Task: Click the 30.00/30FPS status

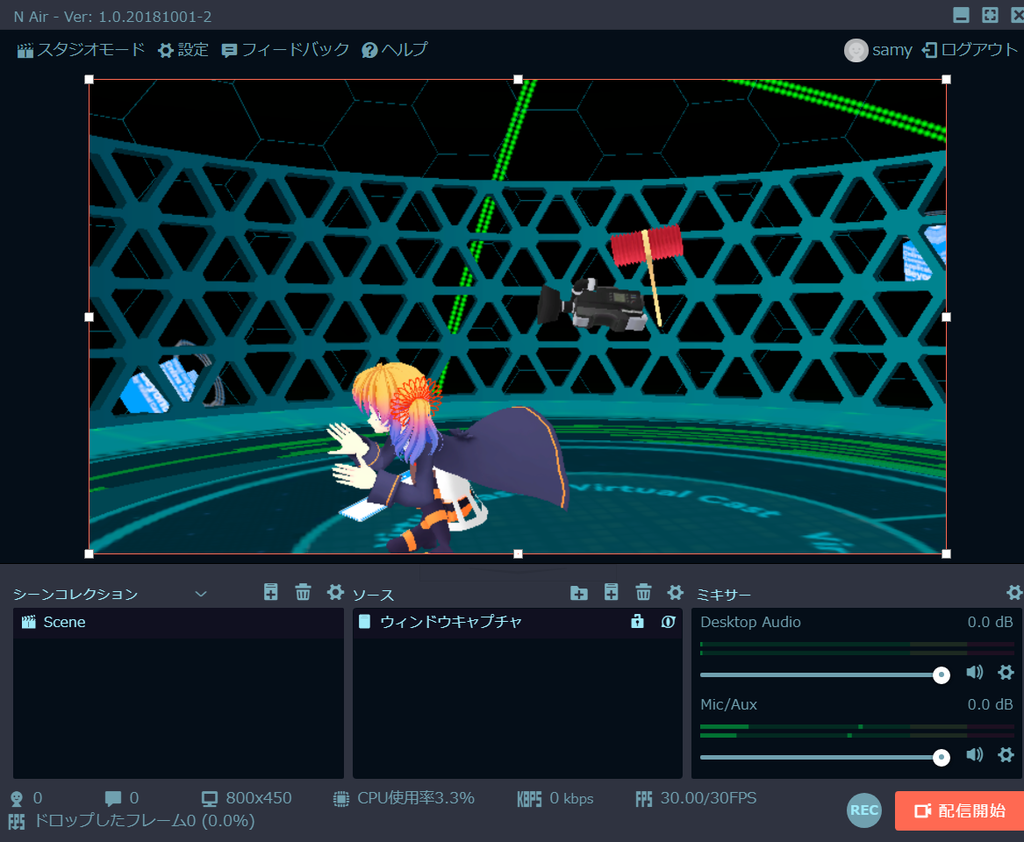Action: [696, 798]
